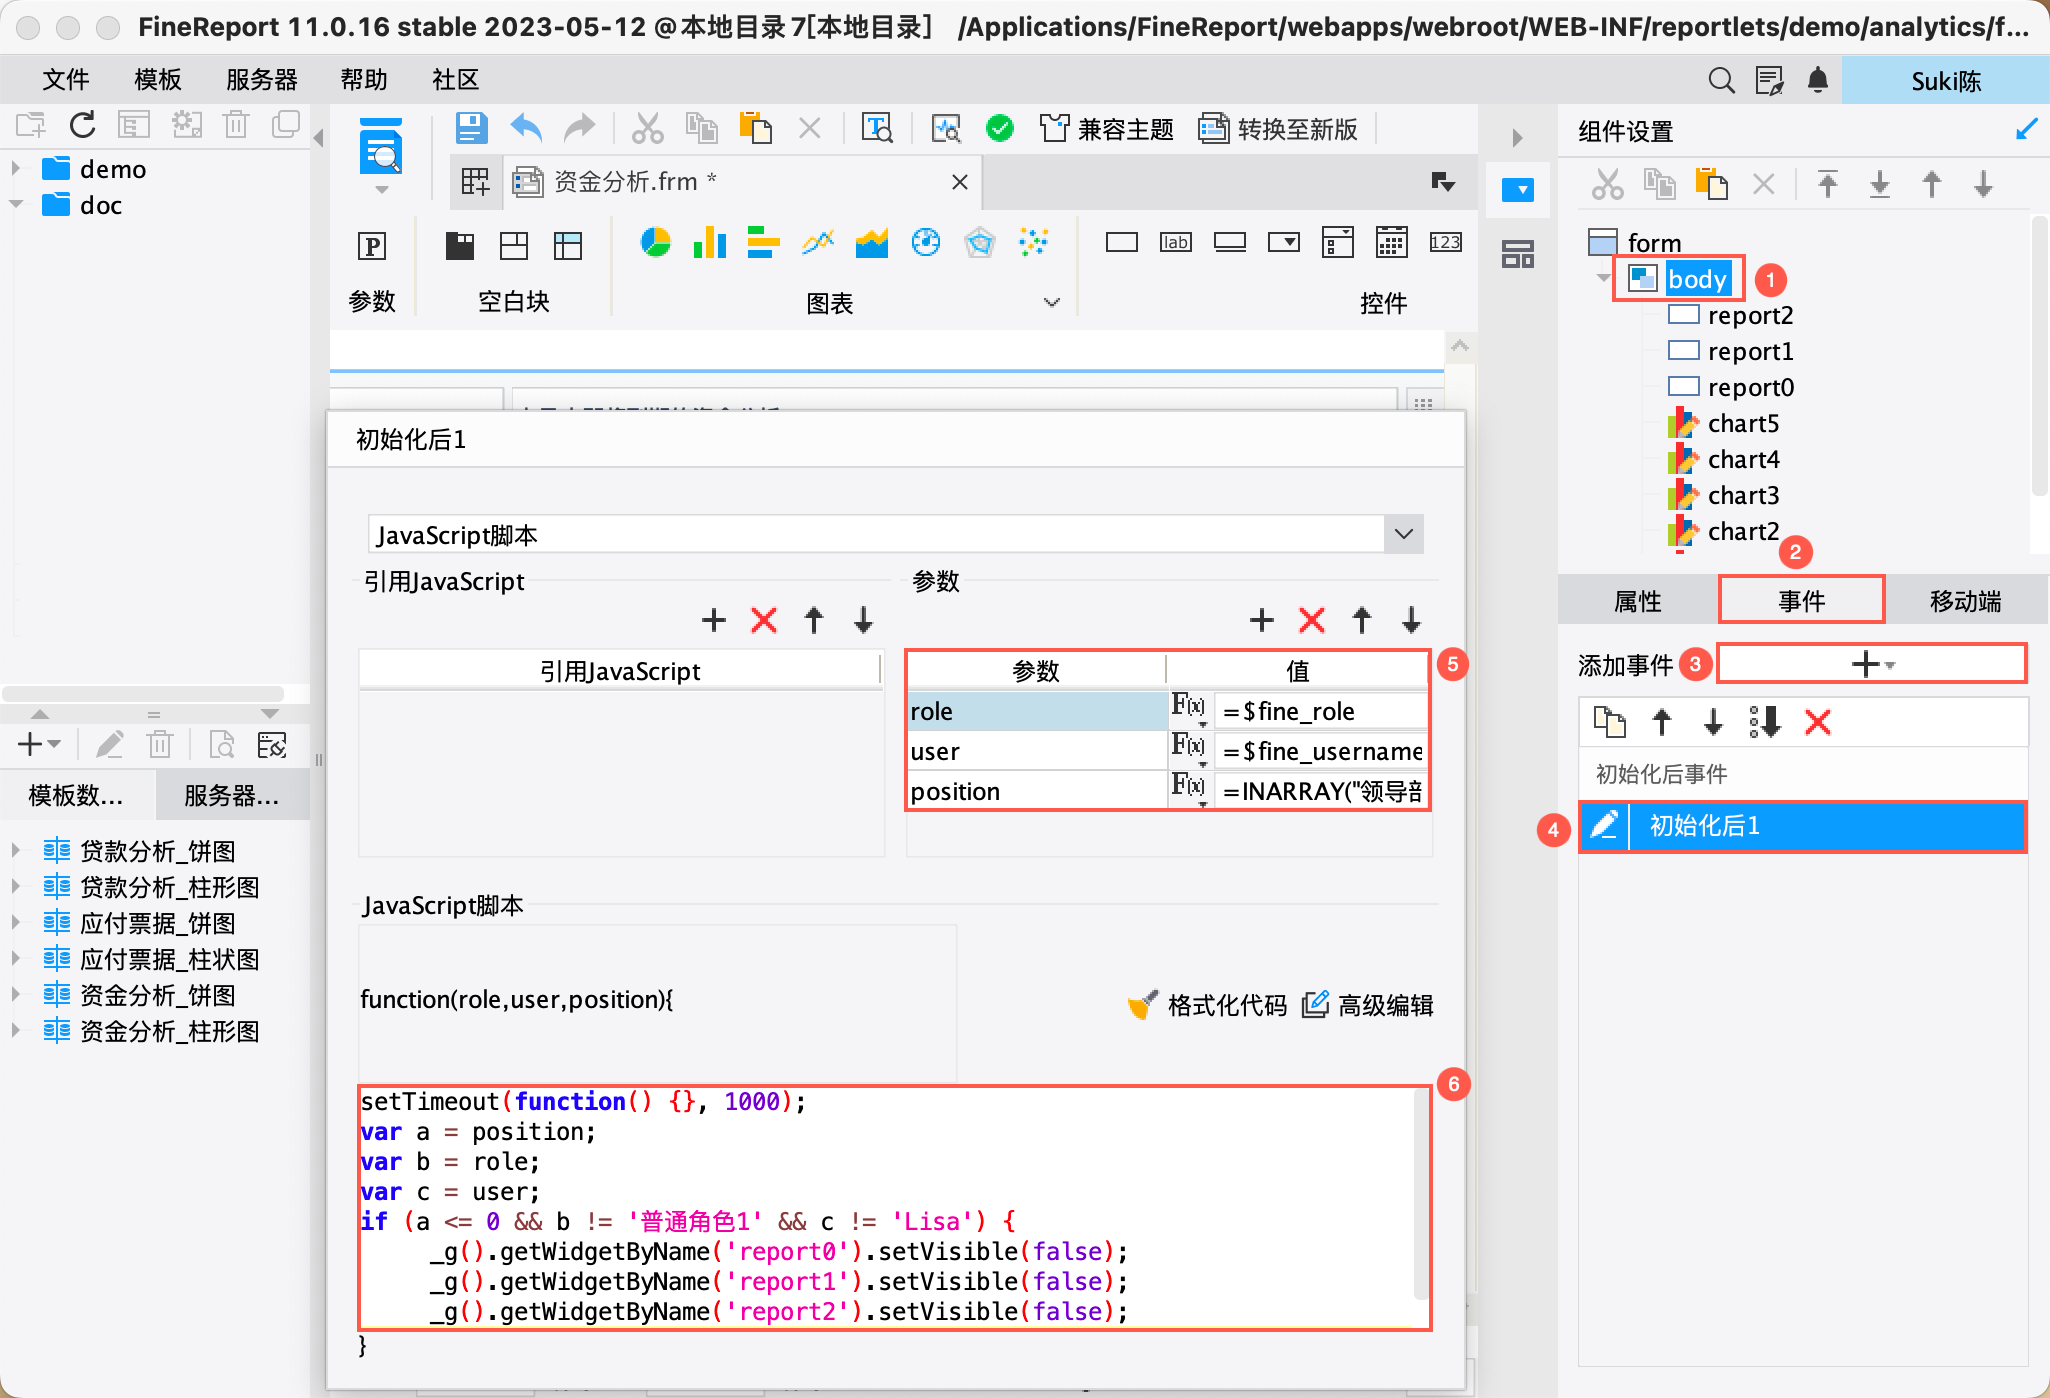Click the Save template icon
The width and height of the screenshot is (2050, 1398).
pyautogui.click(x=471, y=128)
